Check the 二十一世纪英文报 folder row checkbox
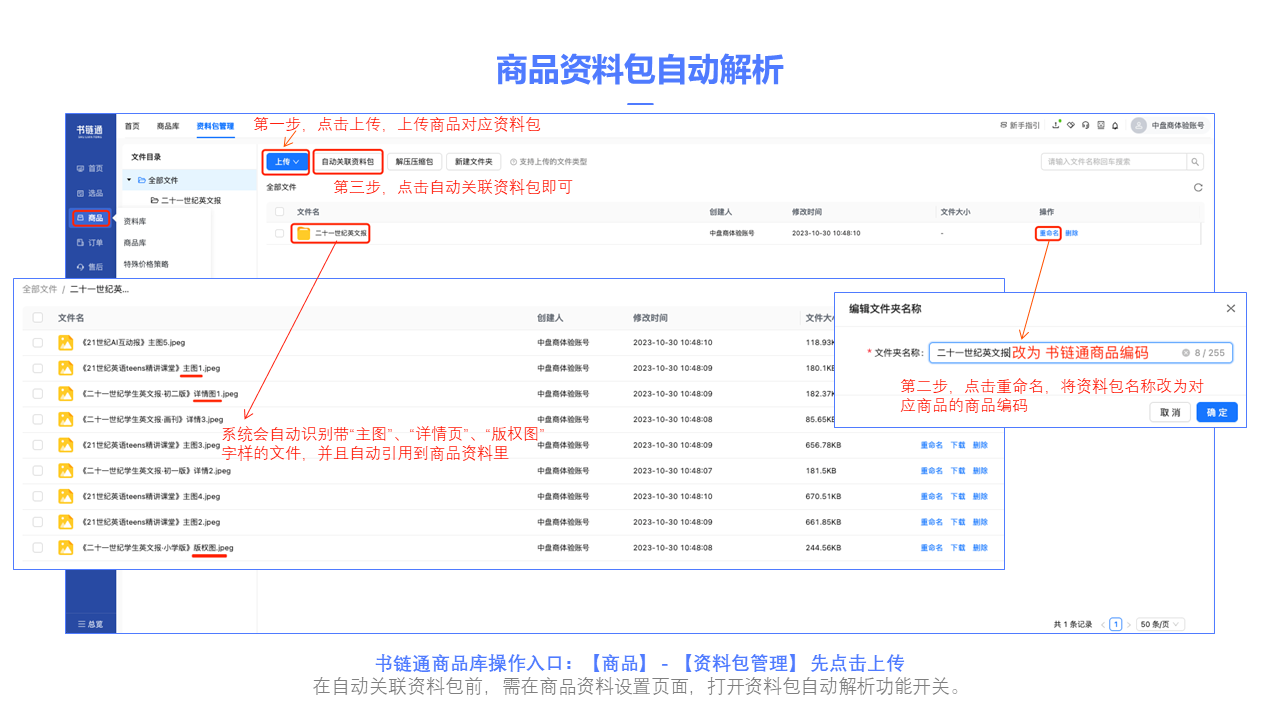 [280, 233]
